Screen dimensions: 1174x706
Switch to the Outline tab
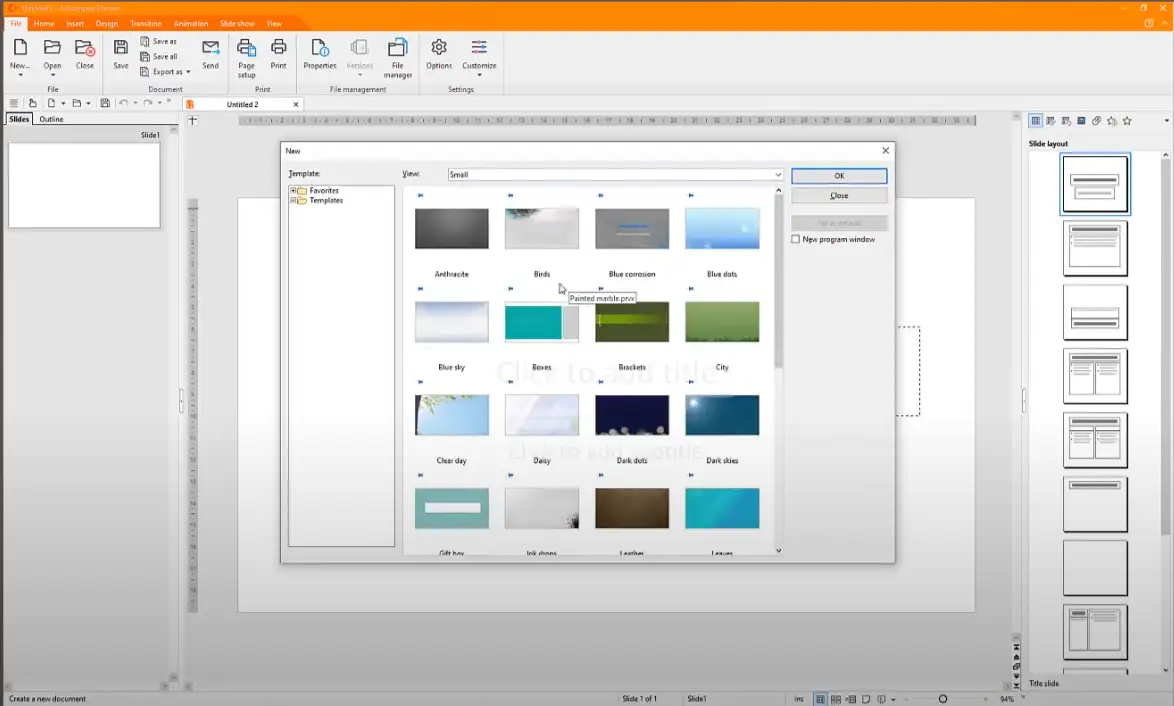click(x=51, y=119)
